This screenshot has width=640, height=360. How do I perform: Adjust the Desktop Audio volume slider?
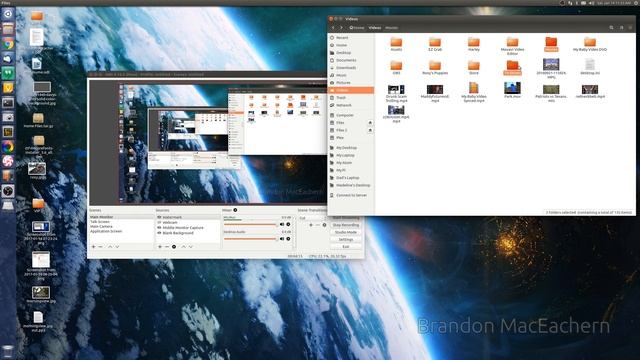(x=251, y=239)
